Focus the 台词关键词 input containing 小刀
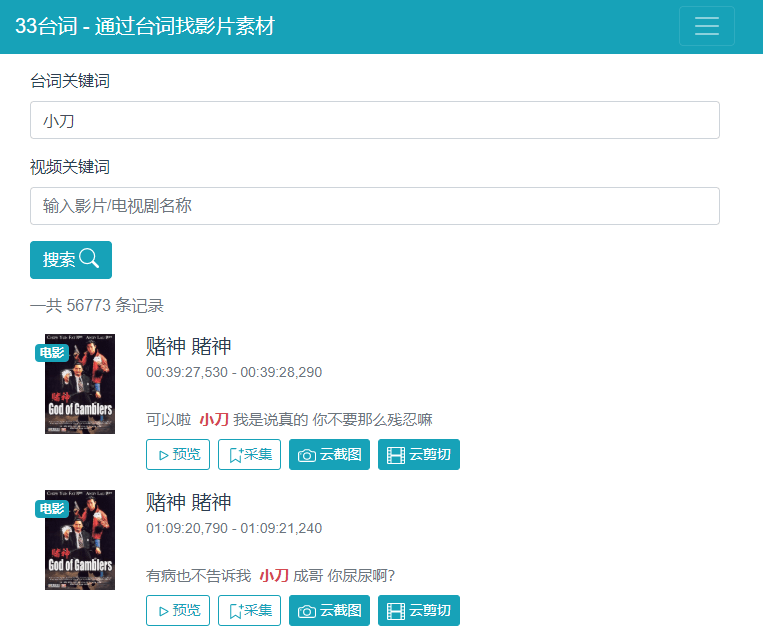 point(374,120)
